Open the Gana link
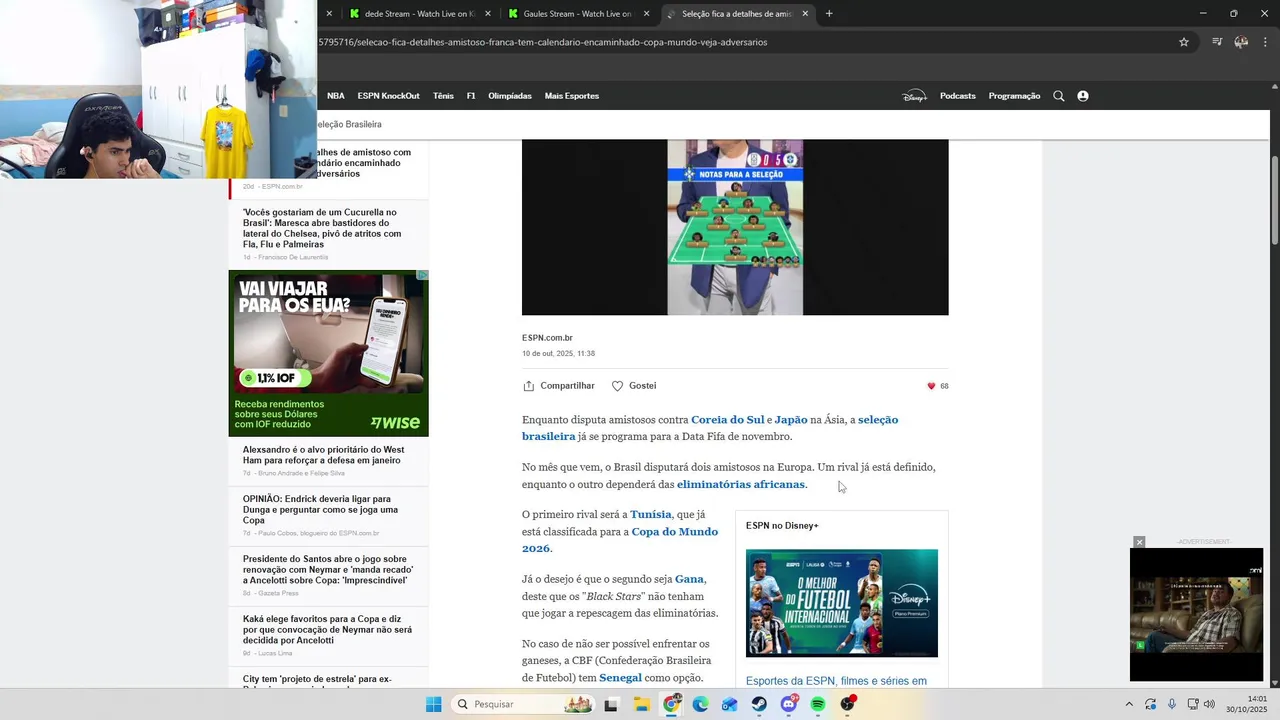Image resolution: width=1280 pixels, height=720 pixels. pos(689,579)
